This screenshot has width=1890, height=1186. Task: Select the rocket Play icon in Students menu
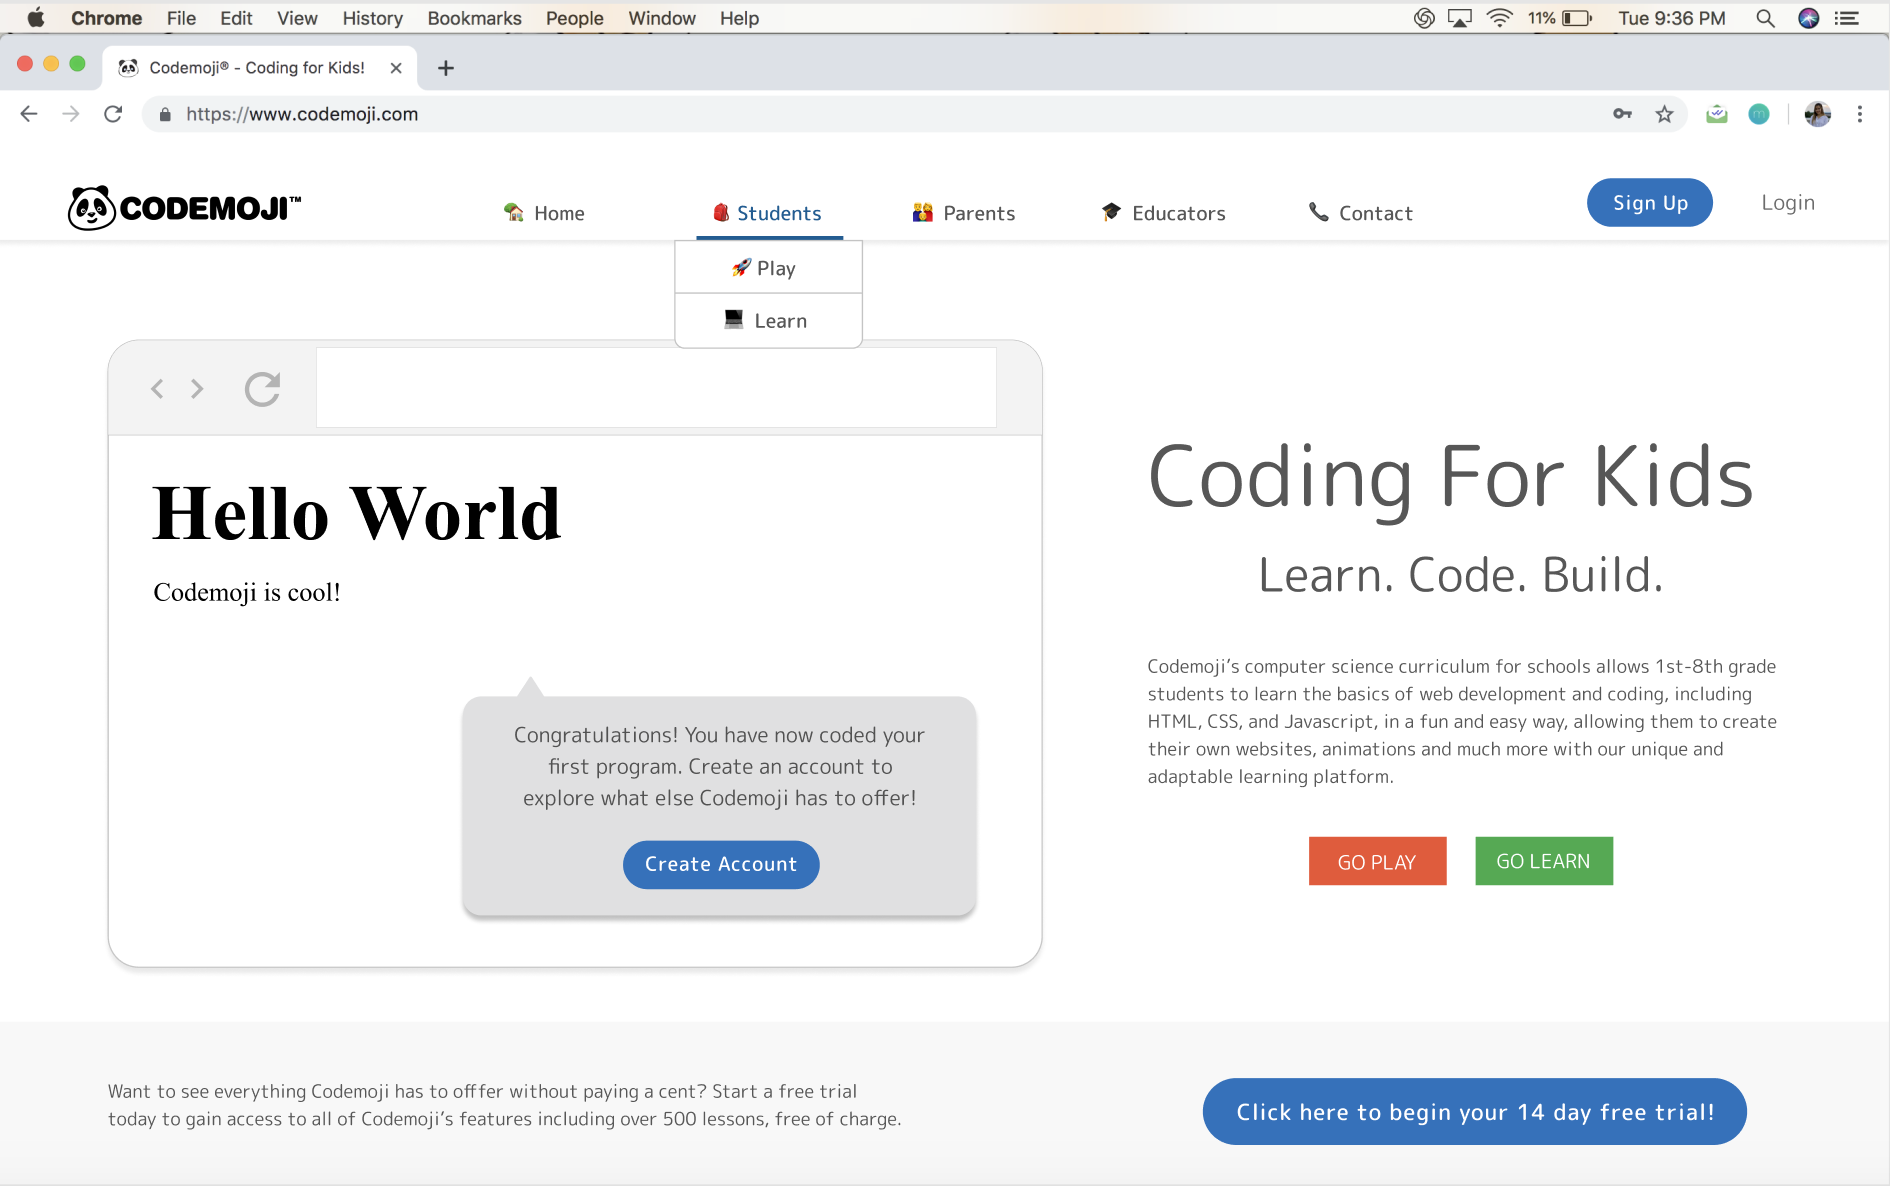click(x=742, y=267)
